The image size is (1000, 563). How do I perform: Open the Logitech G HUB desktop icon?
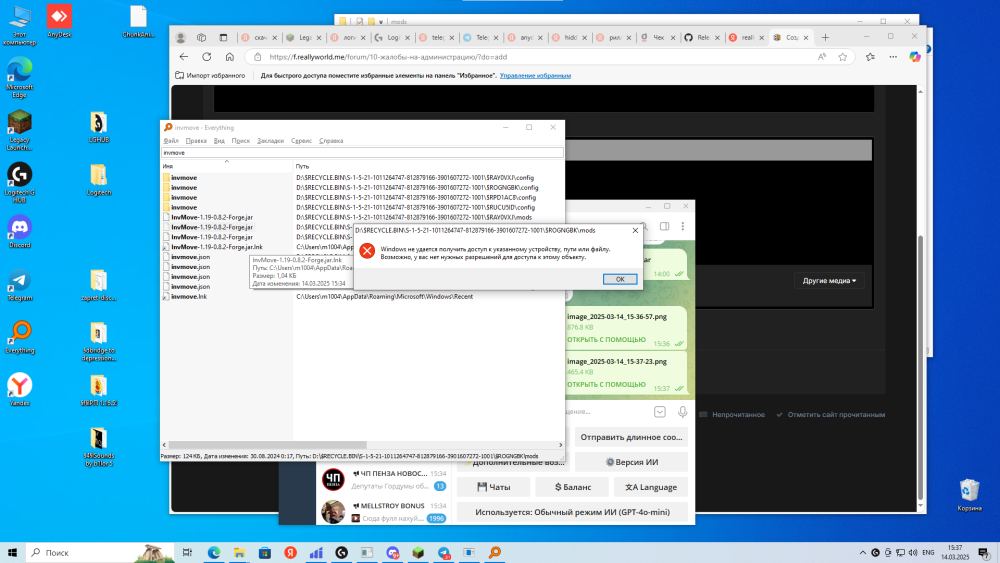pos(20,183)
